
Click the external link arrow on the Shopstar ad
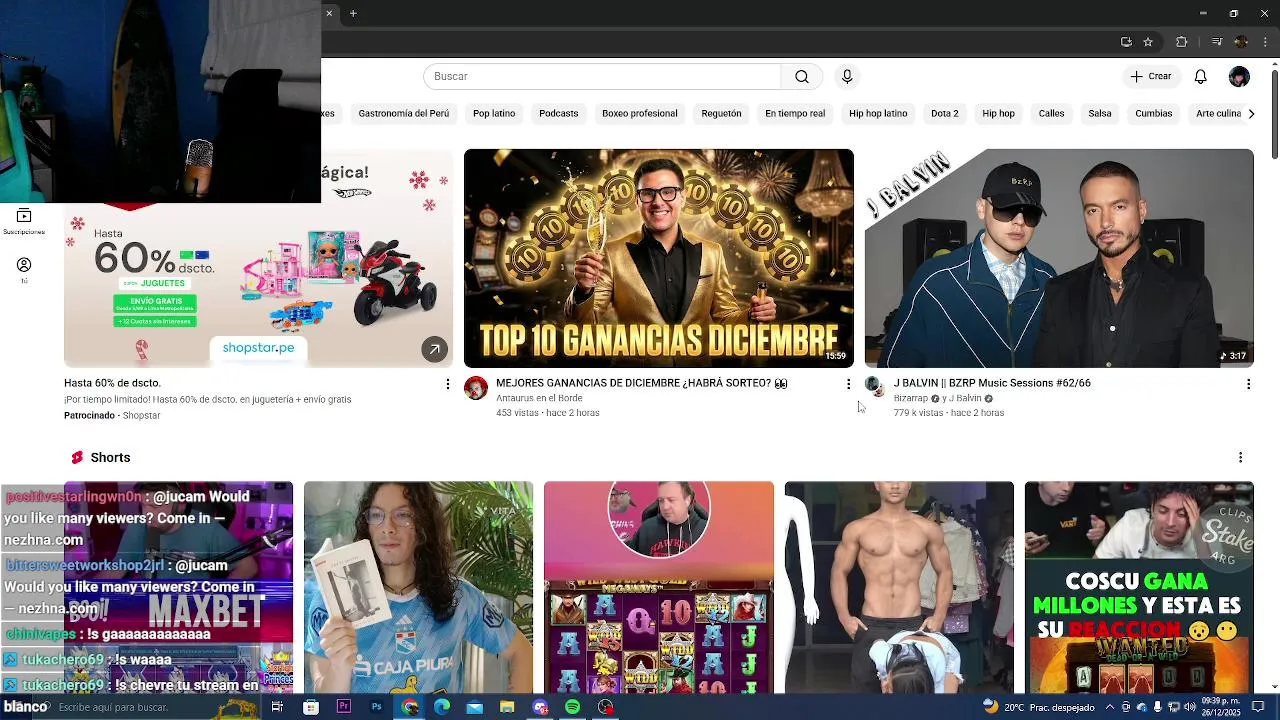pyautogui.click(x=434, y=349)
